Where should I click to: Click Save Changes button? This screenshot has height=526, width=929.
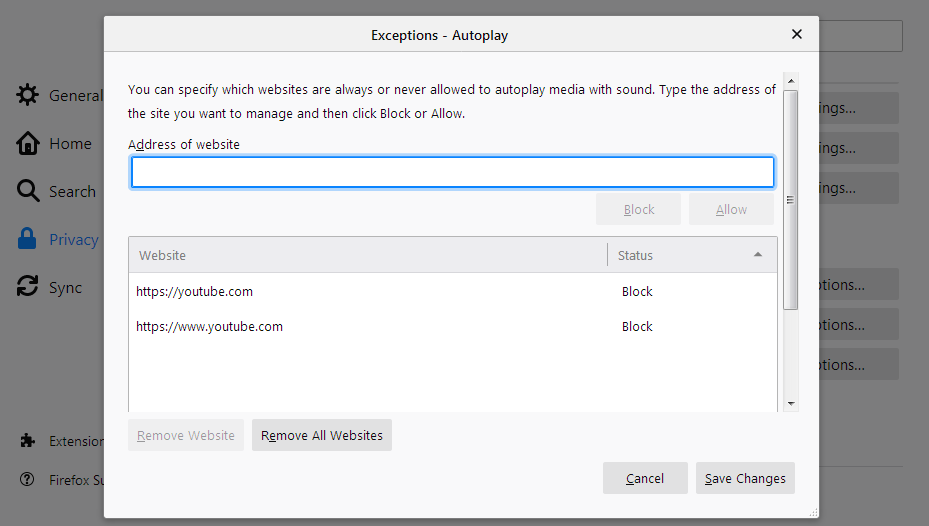point(745,478)
